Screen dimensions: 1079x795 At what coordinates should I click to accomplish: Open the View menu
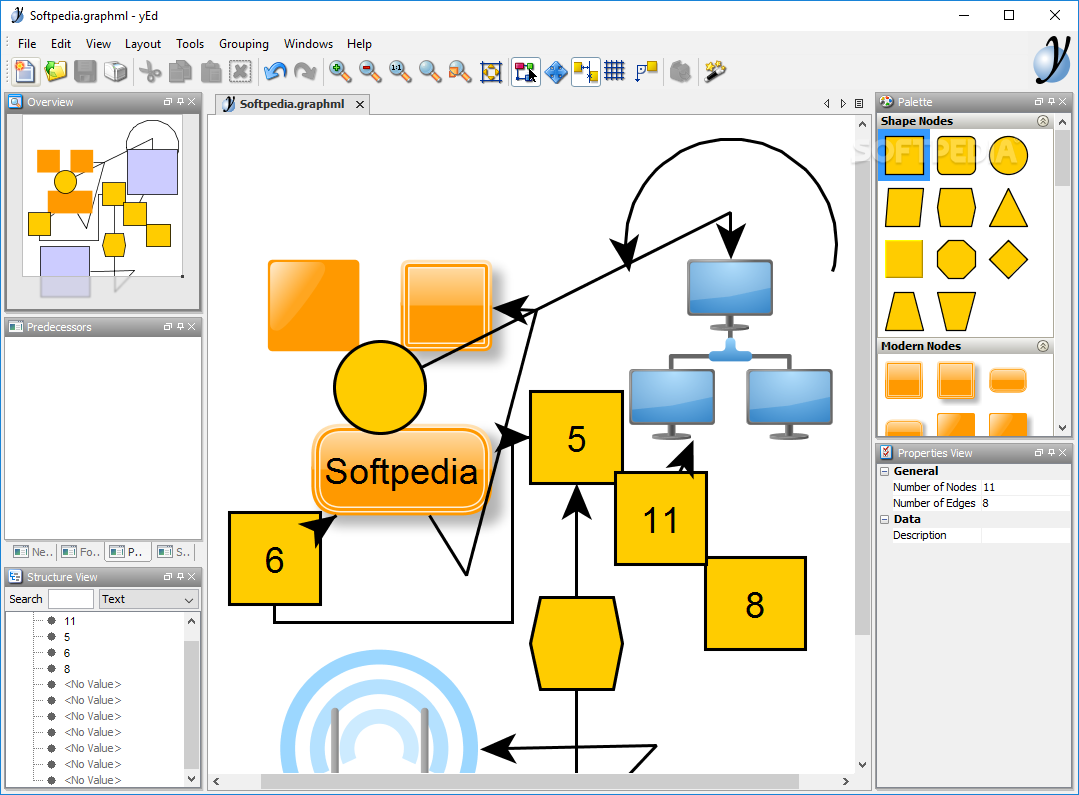pyautogui.click(x=98, y=43)
